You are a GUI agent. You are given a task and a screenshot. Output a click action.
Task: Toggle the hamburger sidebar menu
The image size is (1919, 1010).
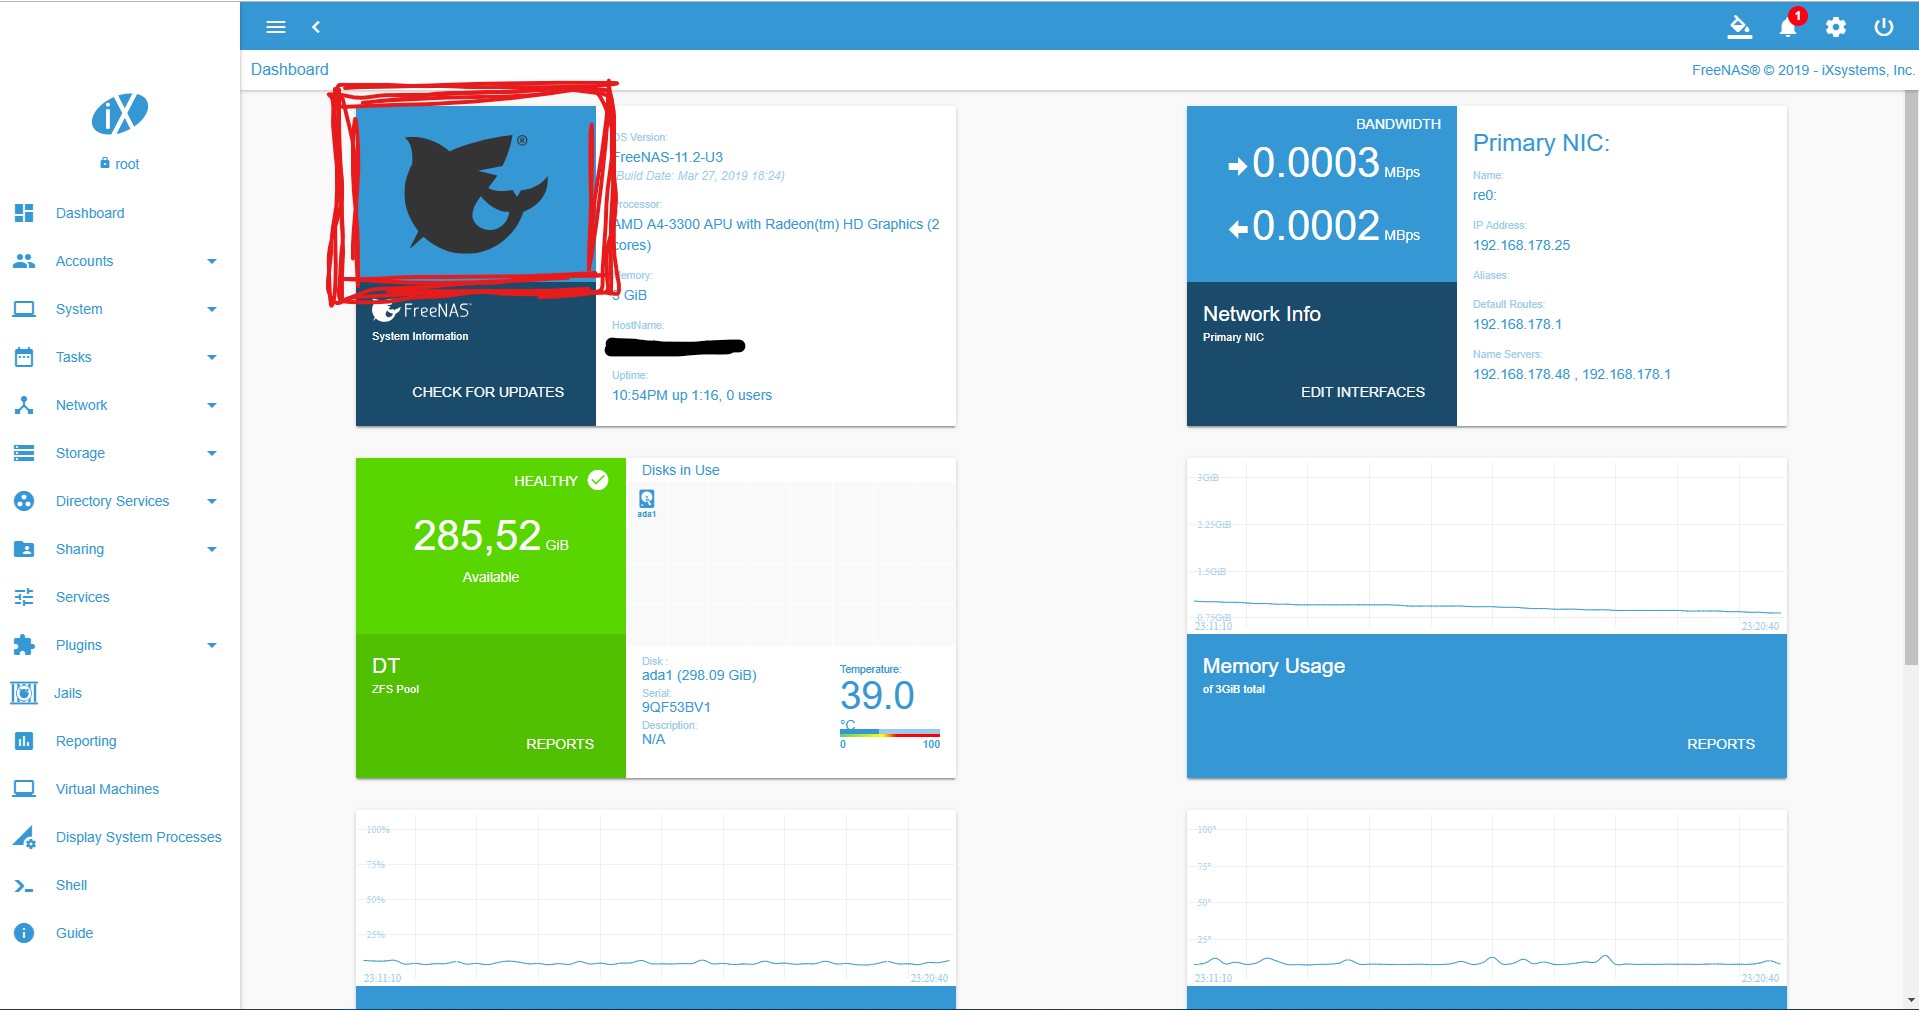[276, 27]
